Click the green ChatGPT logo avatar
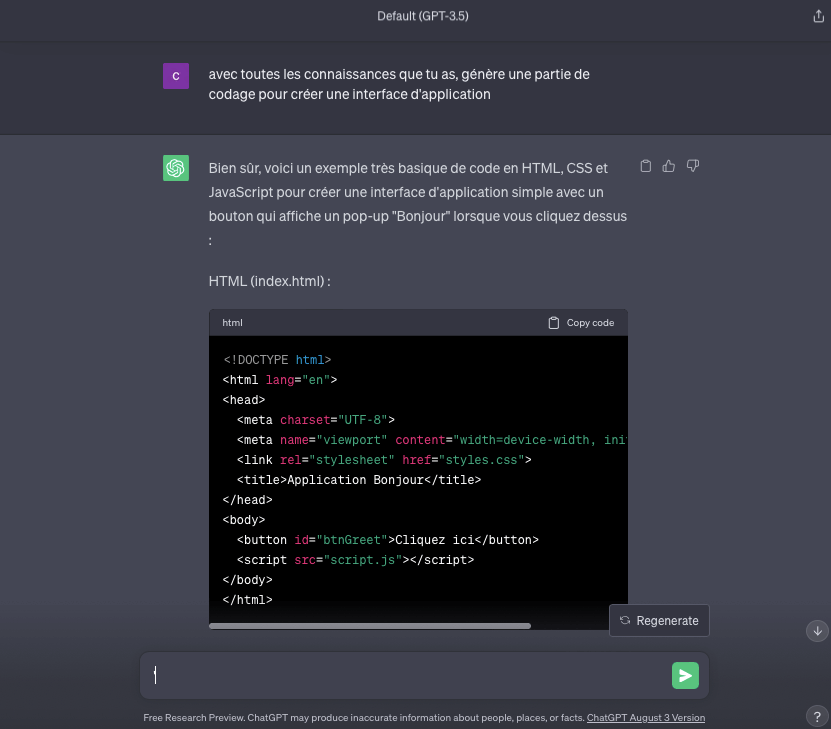 coord(176,168)
